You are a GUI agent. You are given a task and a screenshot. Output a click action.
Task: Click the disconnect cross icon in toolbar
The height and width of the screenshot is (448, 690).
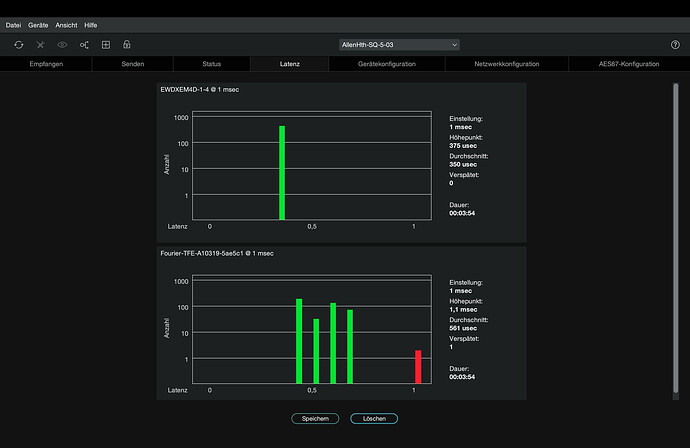coord(40,45)
